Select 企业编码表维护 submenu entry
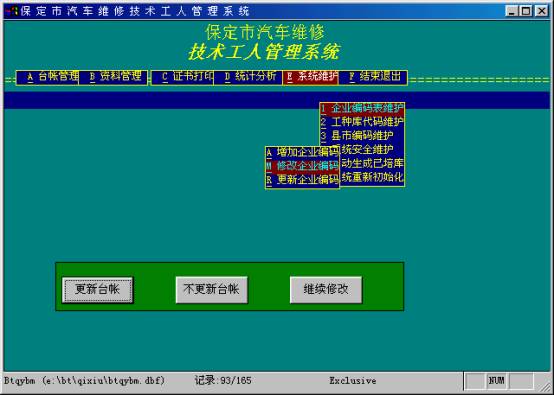The image size is (554, 395). [362, 108]
